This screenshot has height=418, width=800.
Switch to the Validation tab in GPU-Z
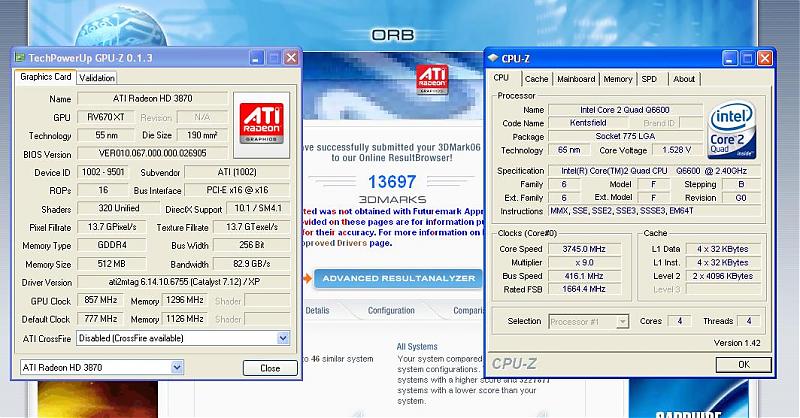[96, 78]
